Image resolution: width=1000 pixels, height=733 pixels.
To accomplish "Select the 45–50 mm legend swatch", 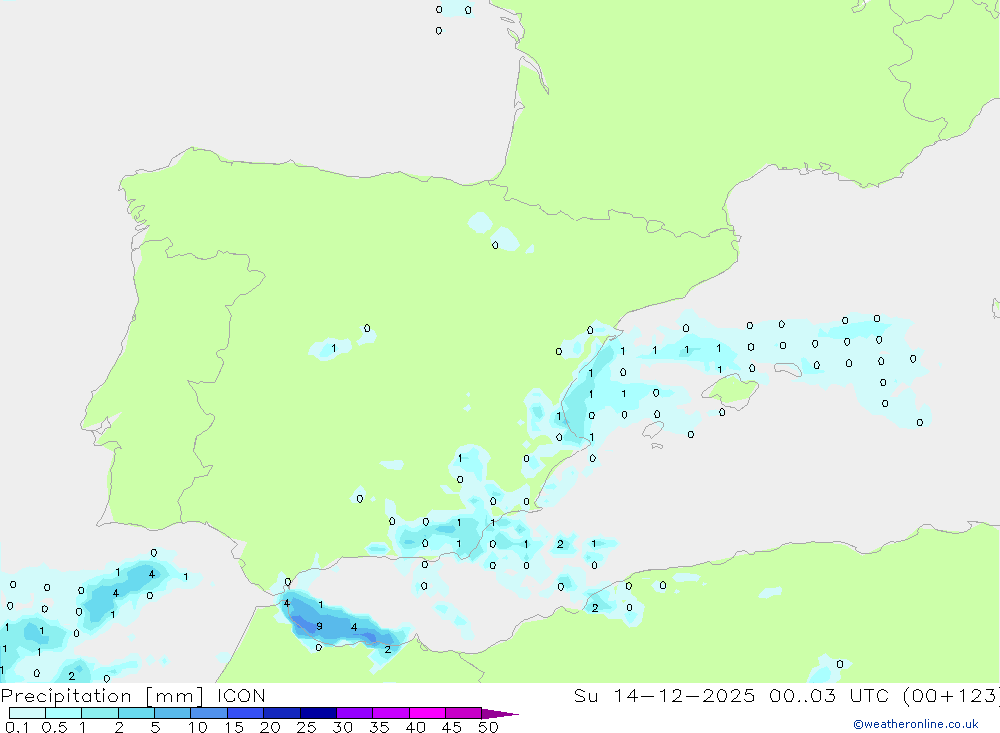I will point(463,713).
